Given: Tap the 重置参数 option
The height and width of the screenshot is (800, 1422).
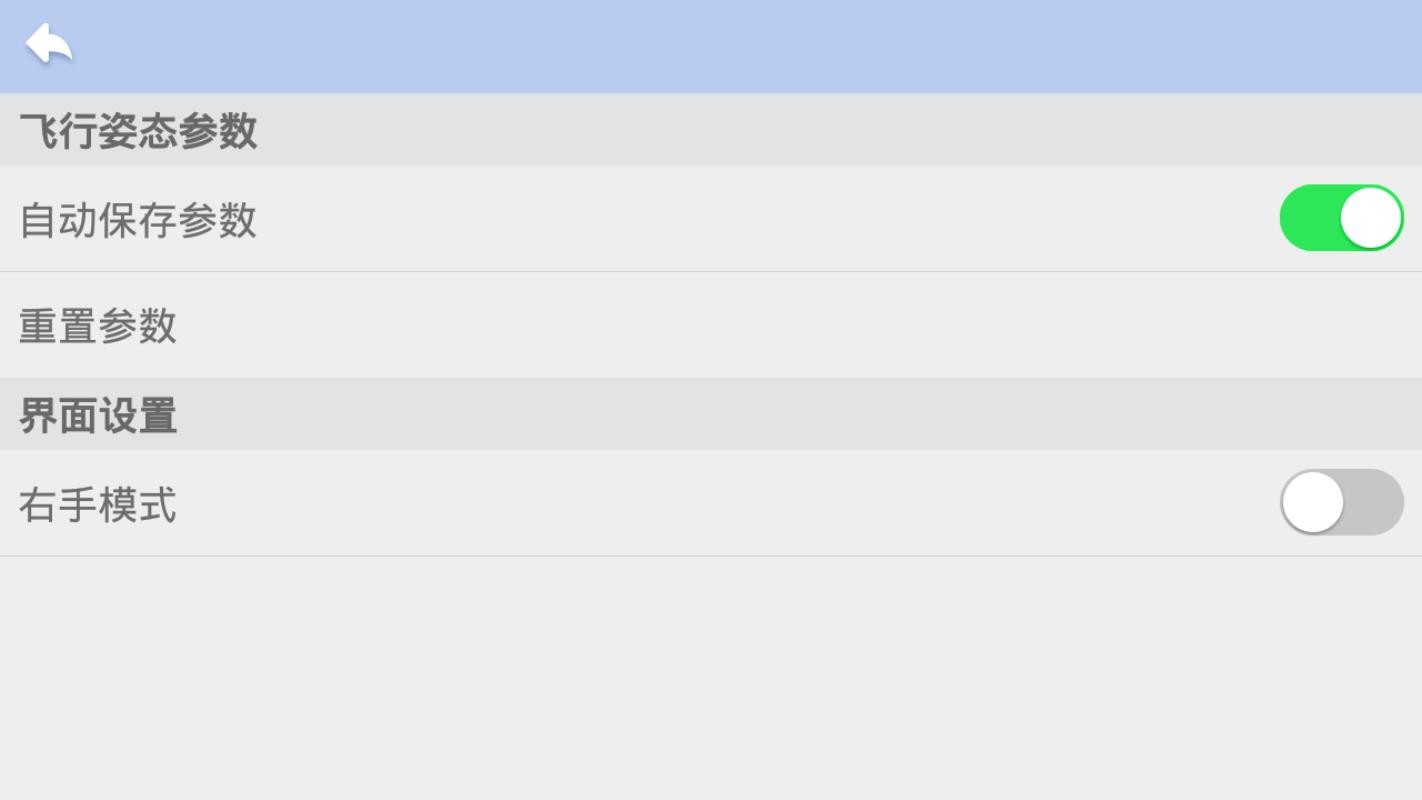Looking at the screenshot, I should point(98,326).
